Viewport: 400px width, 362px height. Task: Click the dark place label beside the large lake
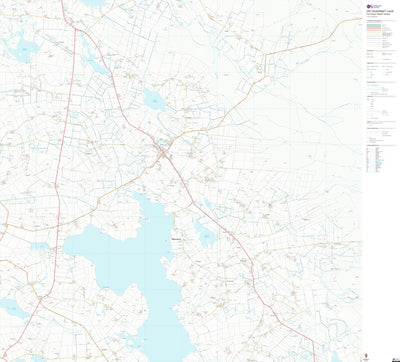[175, 239]
